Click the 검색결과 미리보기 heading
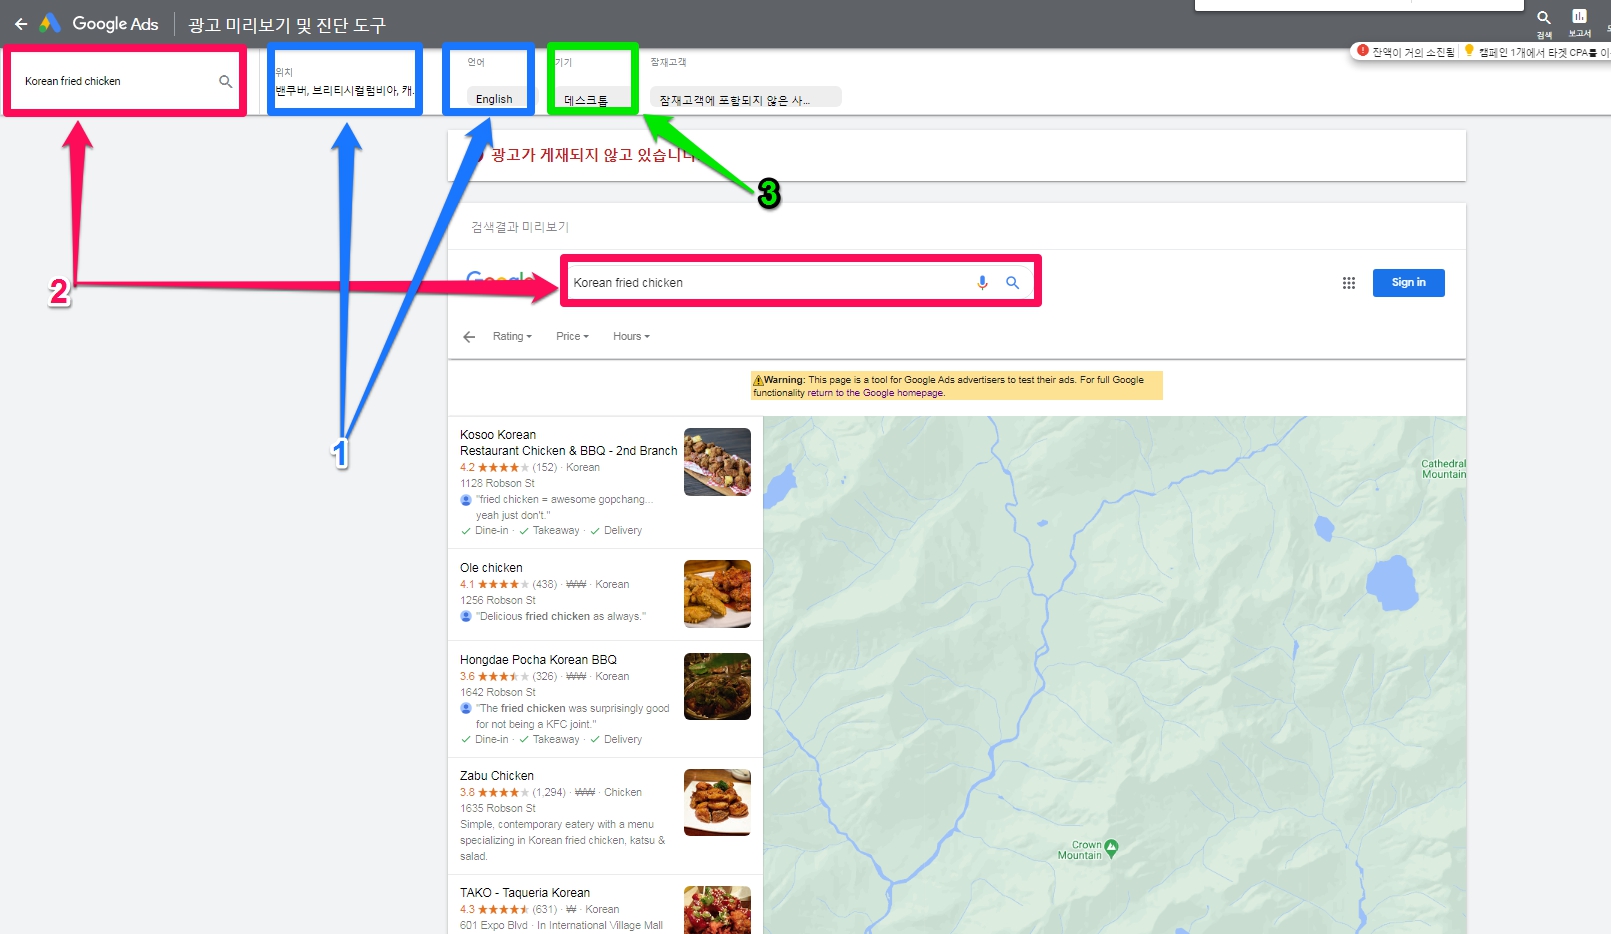Image resolution: width=1611 pixels, height=934 pixels. (x=520, y=227)
